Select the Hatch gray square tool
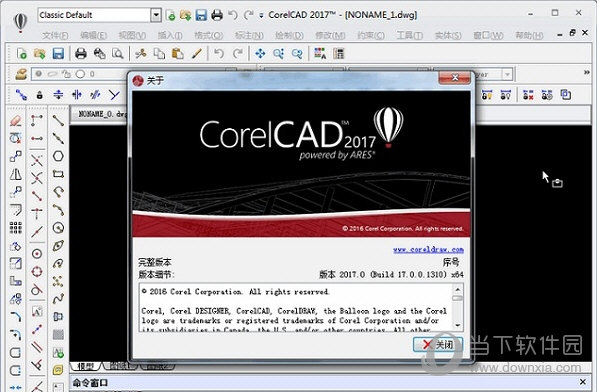This screenshot has height=392, width=597. (58, 335)
